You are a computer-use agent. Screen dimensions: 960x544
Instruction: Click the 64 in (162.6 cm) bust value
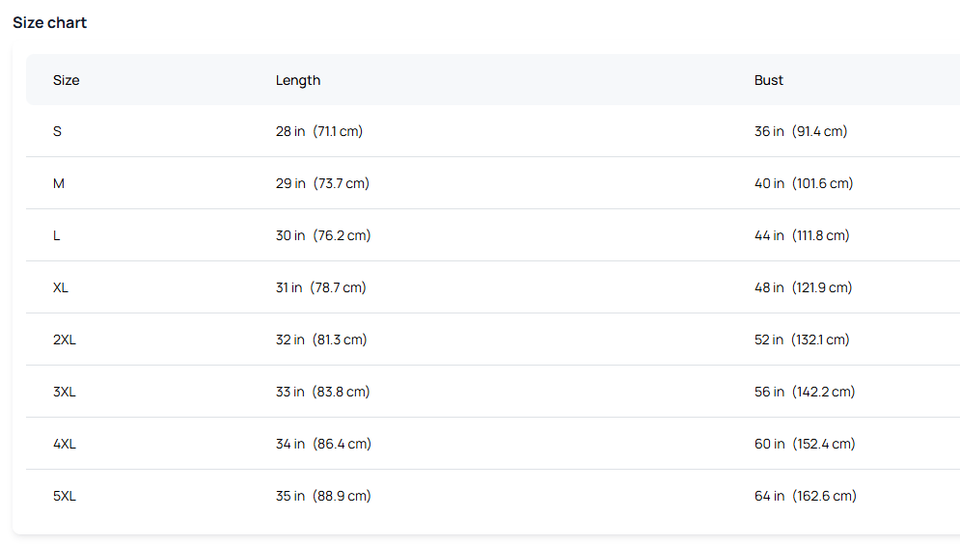805,495
